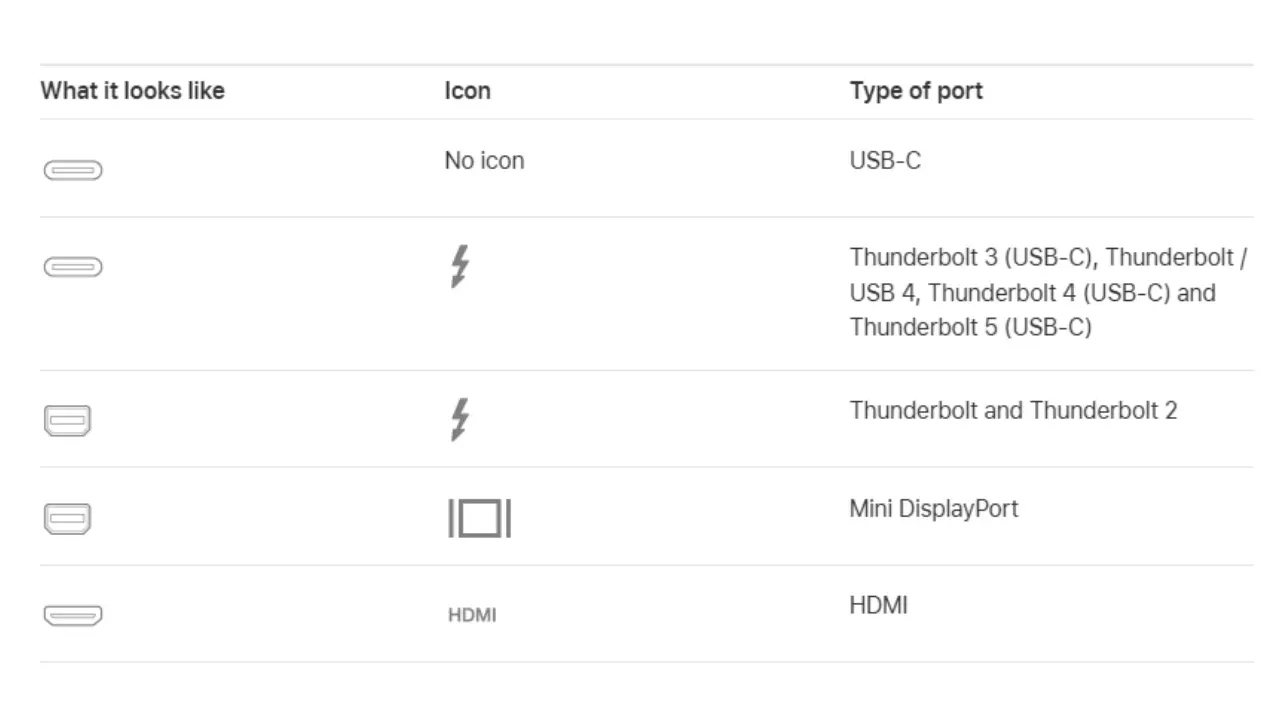1280x720 pixels.
Task: Click the port shape in the Thunderbolt 2 row
Action: point(68,421)
